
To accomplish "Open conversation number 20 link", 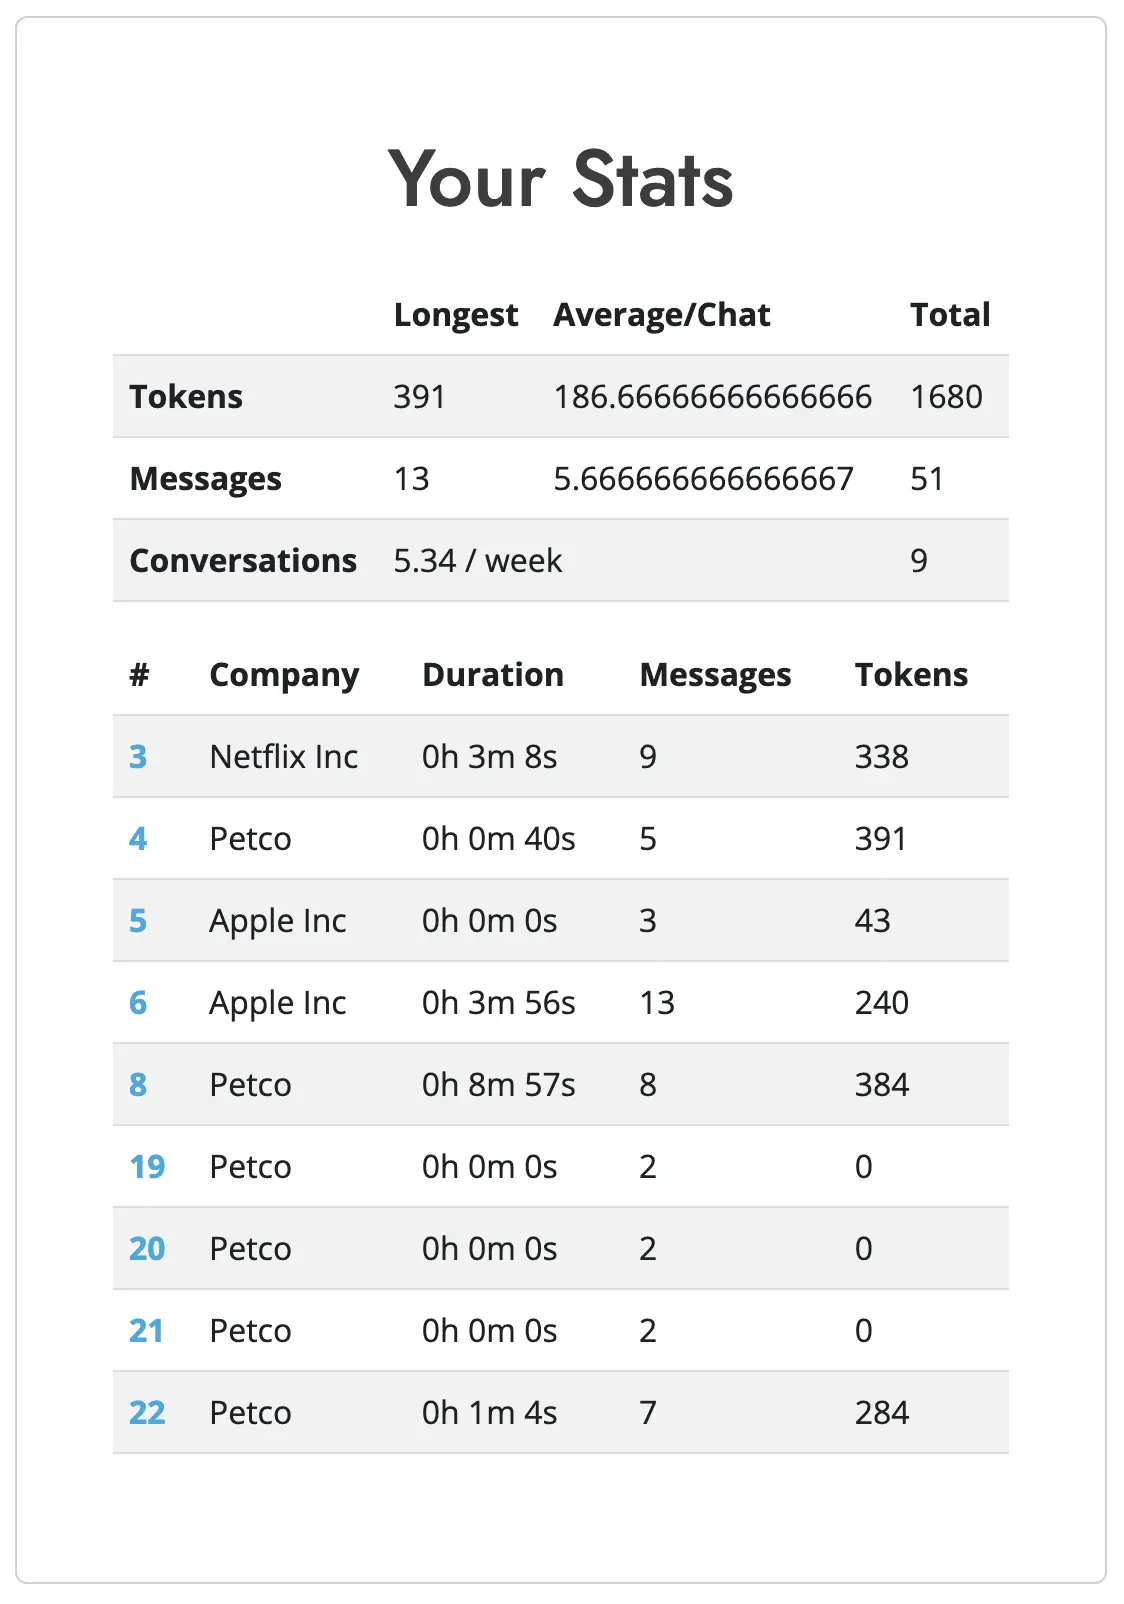I will tap(147, 1249).
